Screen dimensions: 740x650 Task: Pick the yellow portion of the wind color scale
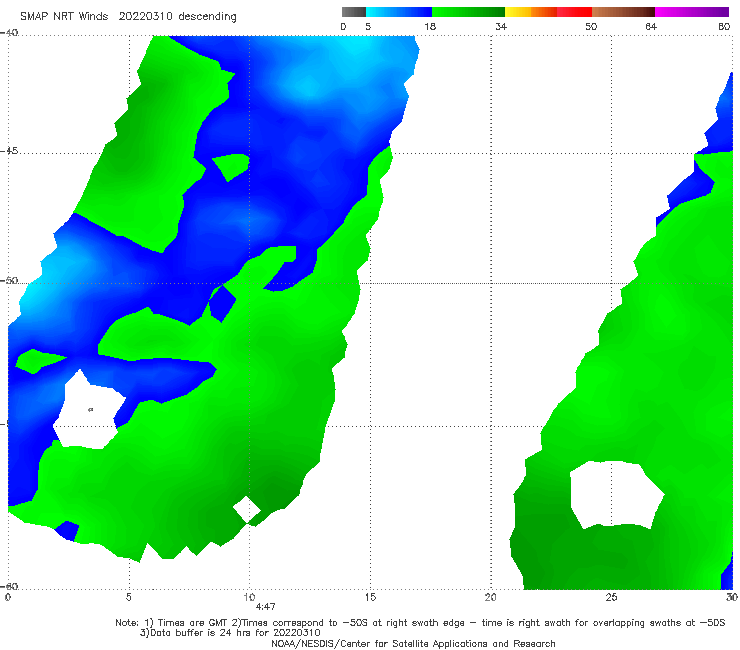click(x=518, y=12)
